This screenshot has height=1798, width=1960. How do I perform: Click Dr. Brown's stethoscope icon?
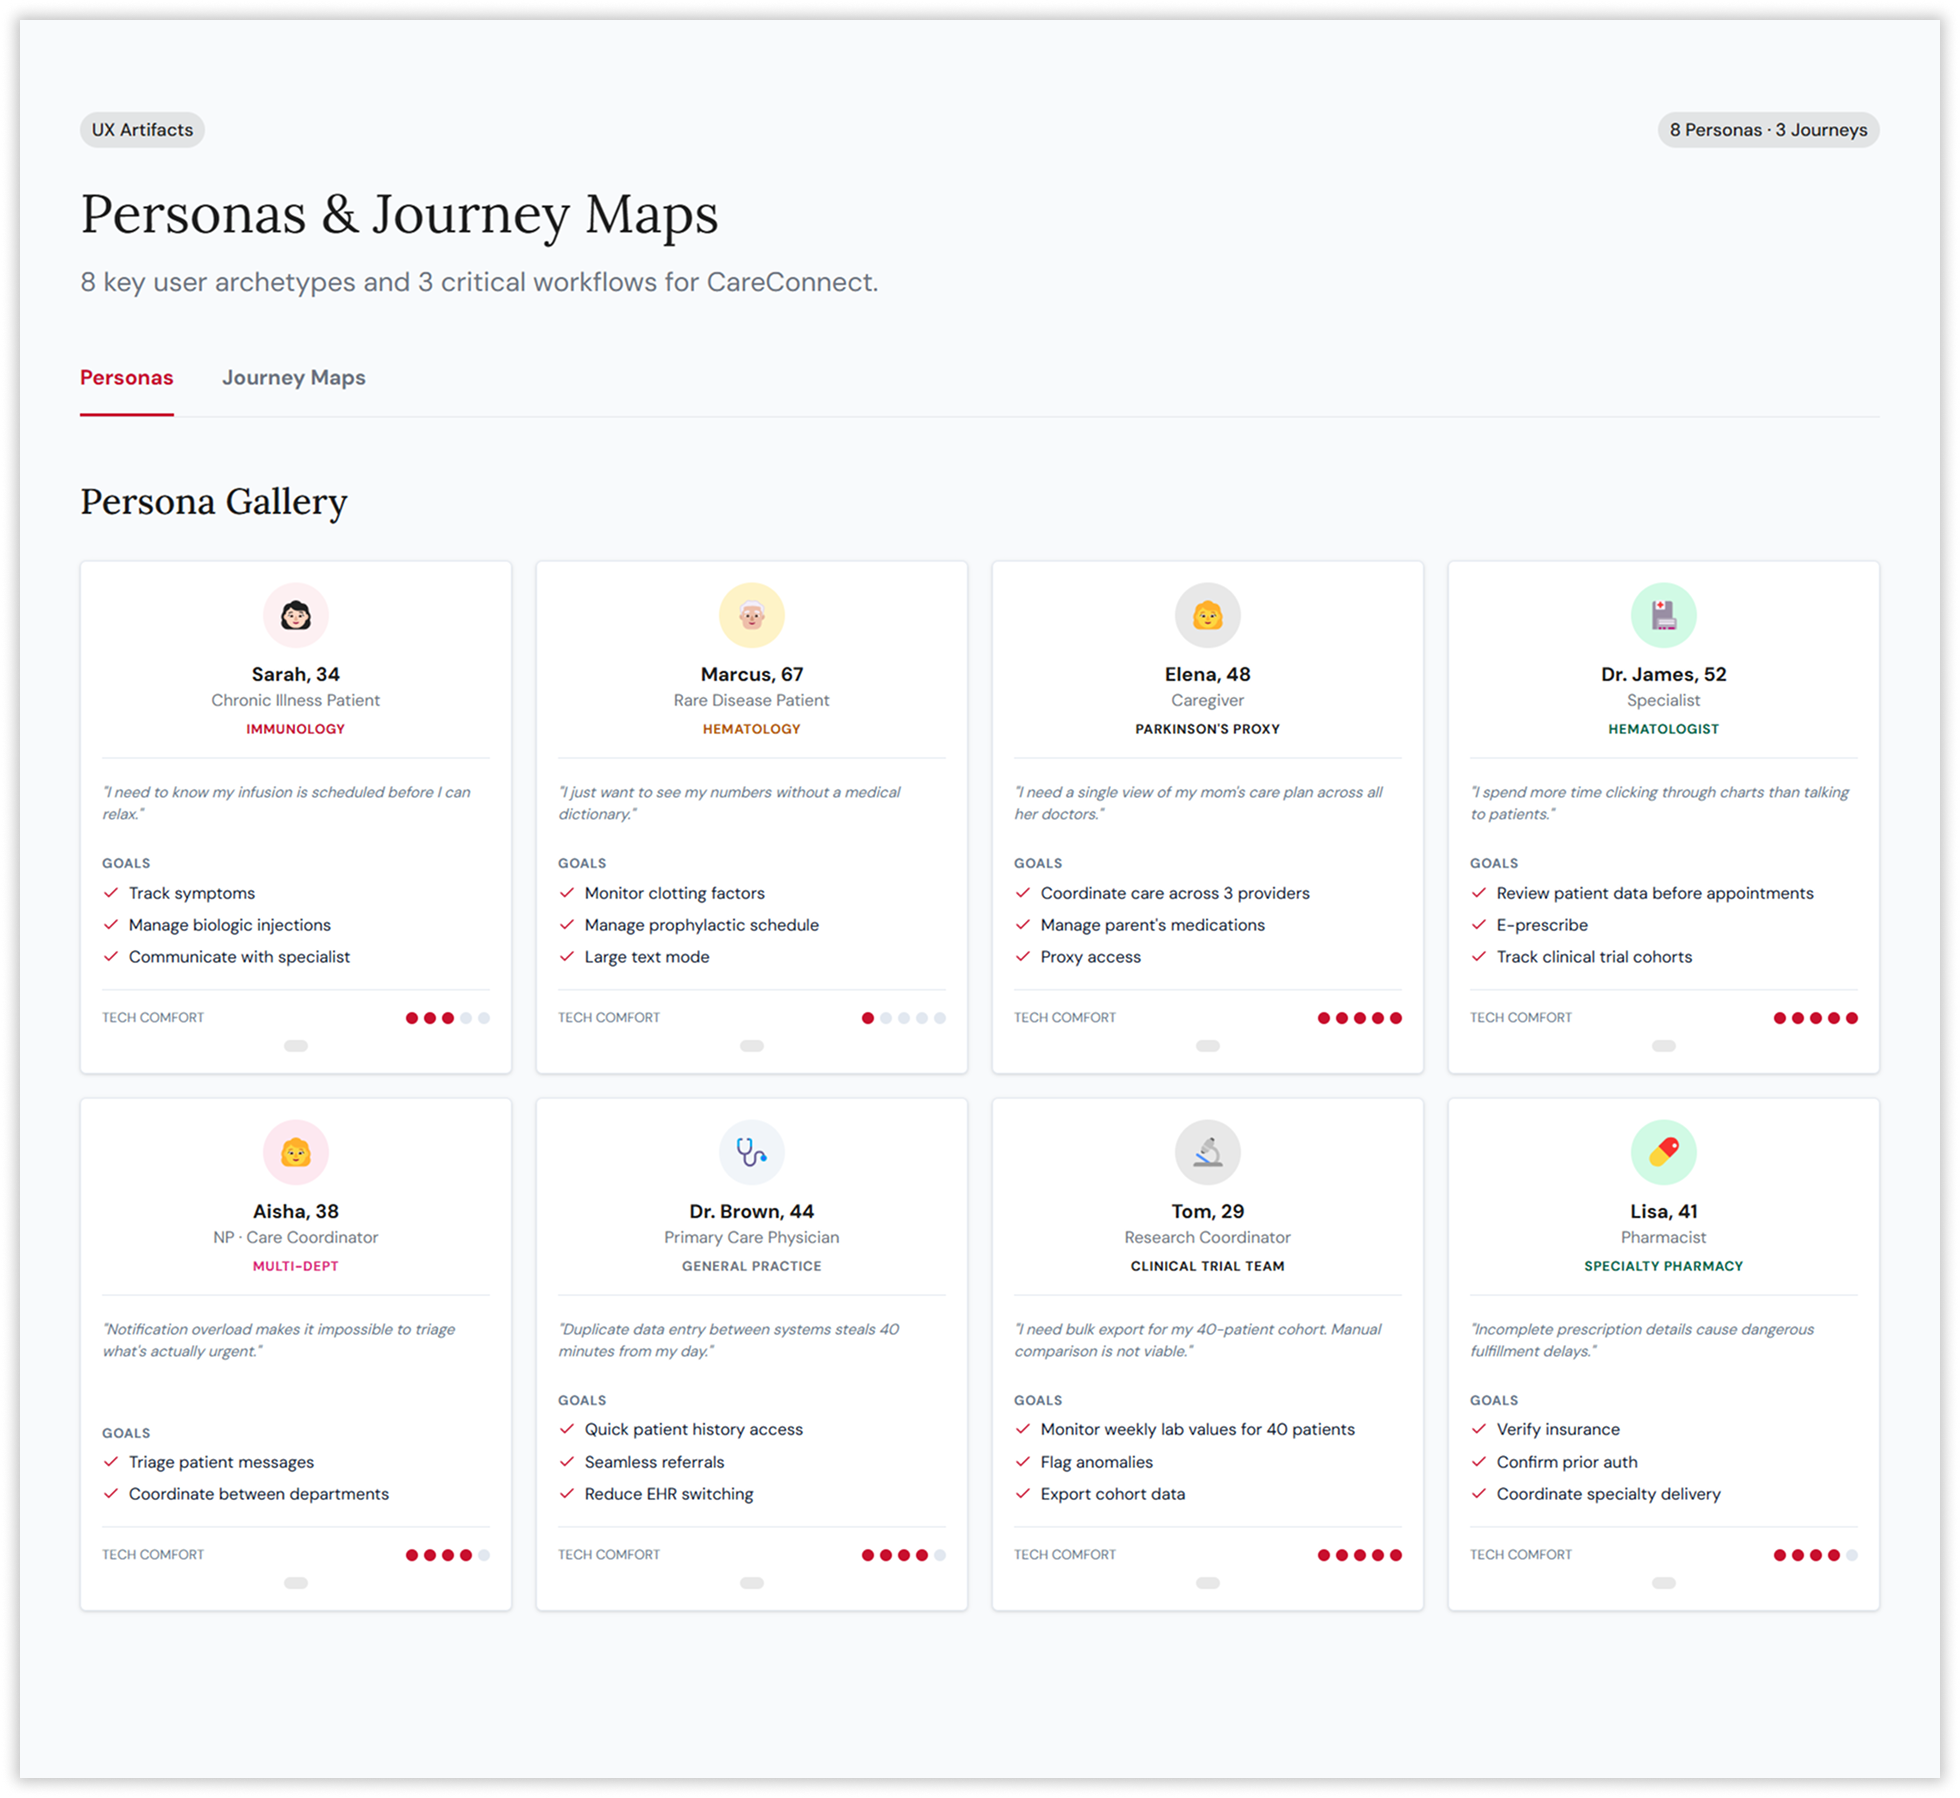point(751,1152)
